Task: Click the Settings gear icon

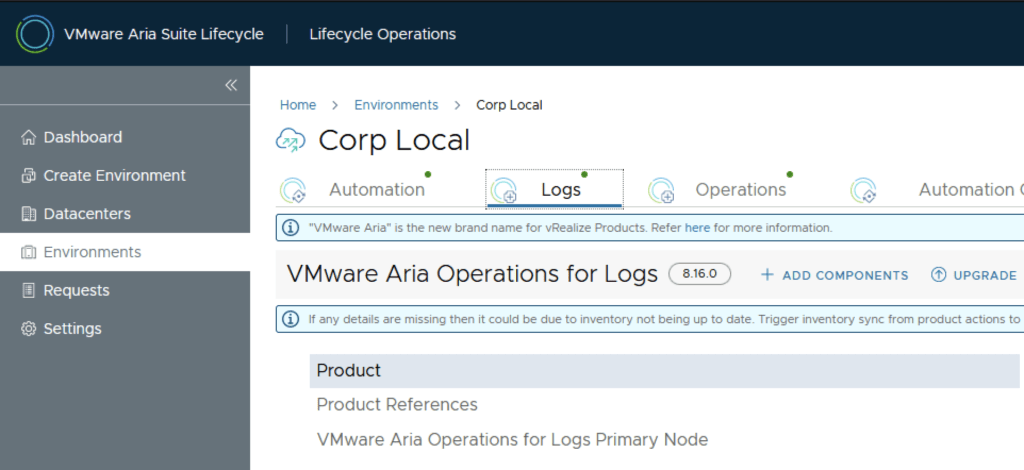Action: (x=28, y=329)
